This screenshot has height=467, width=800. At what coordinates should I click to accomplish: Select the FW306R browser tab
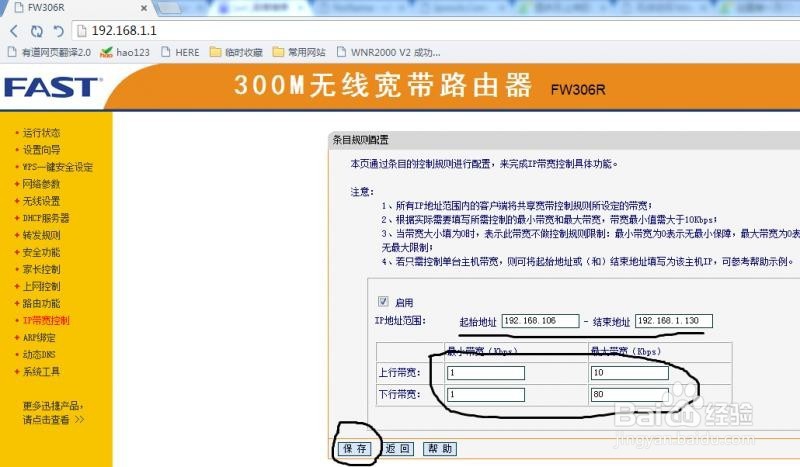pyautogui.click(x=77, y=8)
